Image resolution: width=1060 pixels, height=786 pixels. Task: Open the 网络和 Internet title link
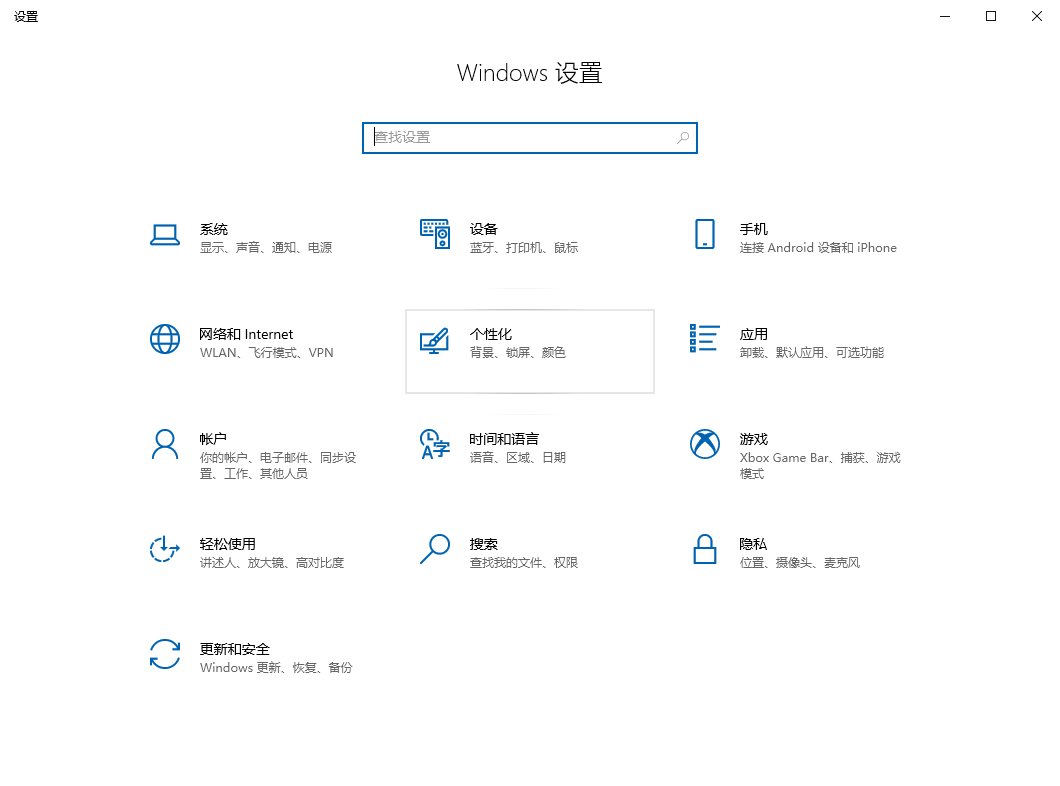246,334
